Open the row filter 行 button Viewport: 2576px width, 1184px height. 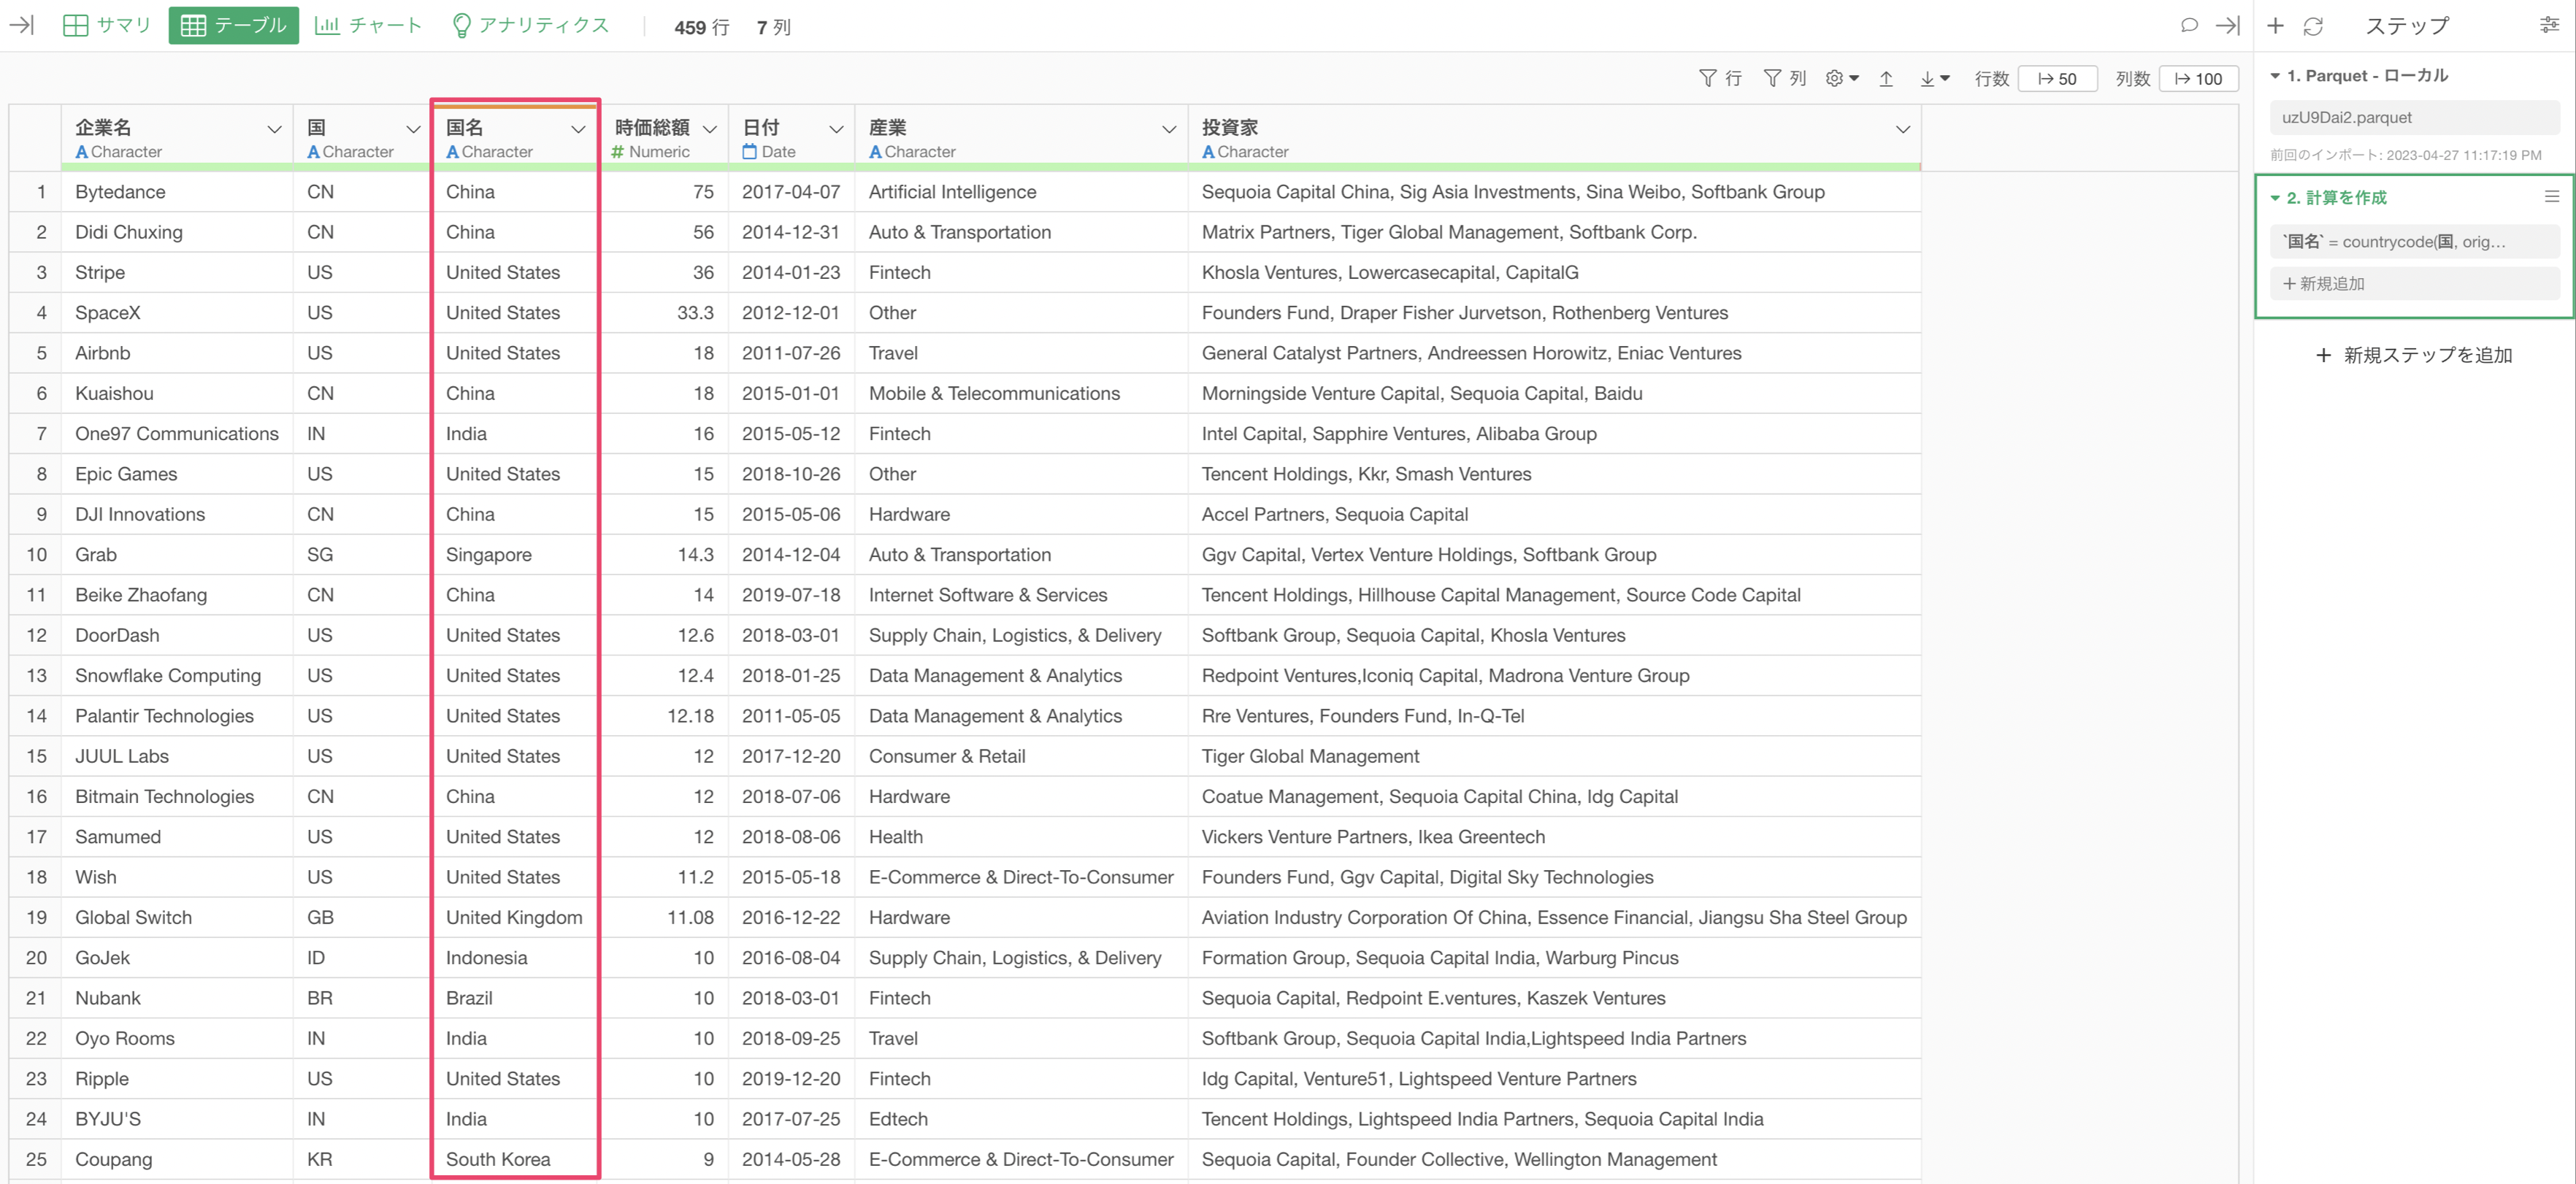1720,78
